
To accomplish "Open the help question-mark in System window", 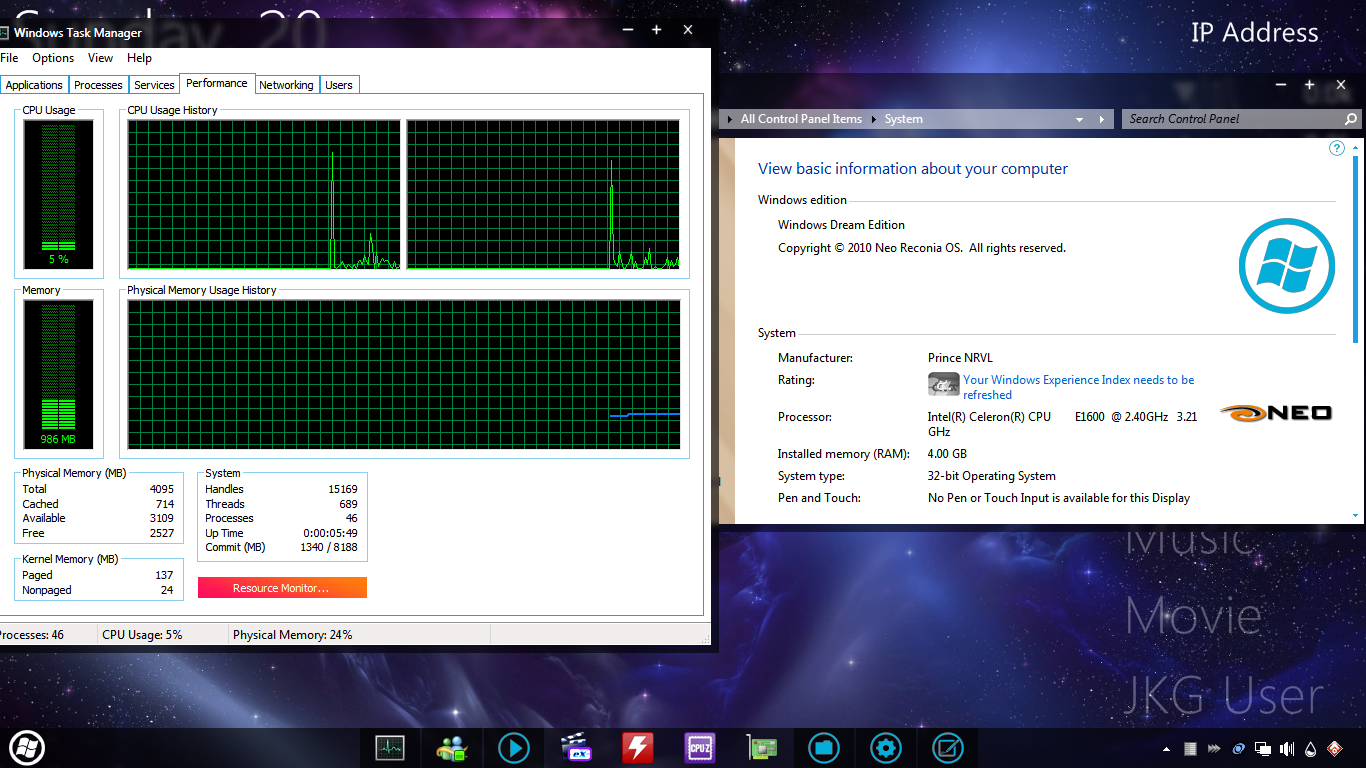I will click(1337, 148).
